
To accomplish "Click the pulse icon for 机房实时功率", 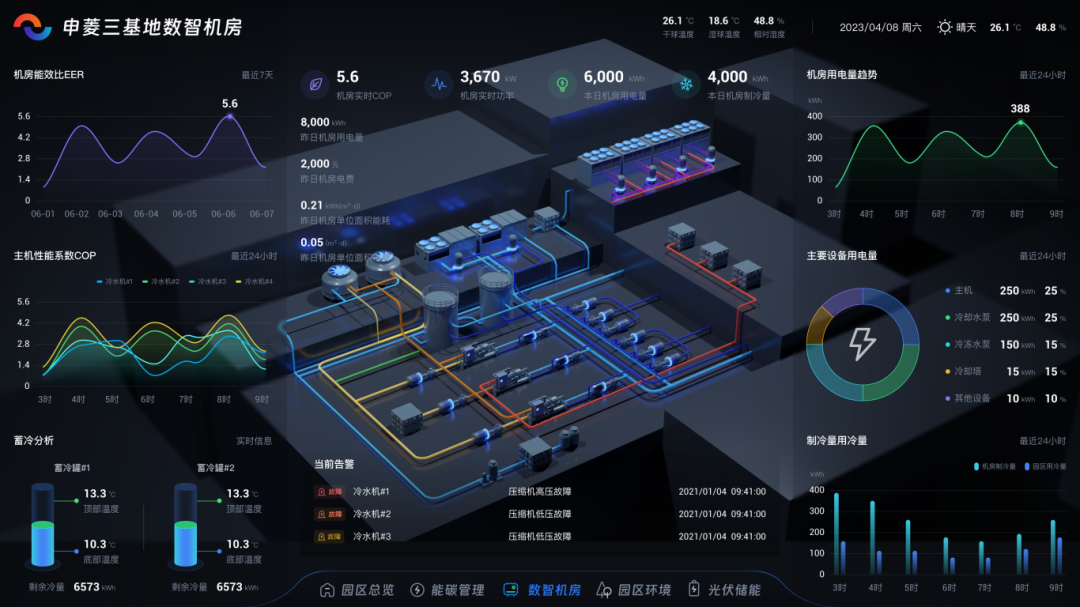I will (439, 85).
